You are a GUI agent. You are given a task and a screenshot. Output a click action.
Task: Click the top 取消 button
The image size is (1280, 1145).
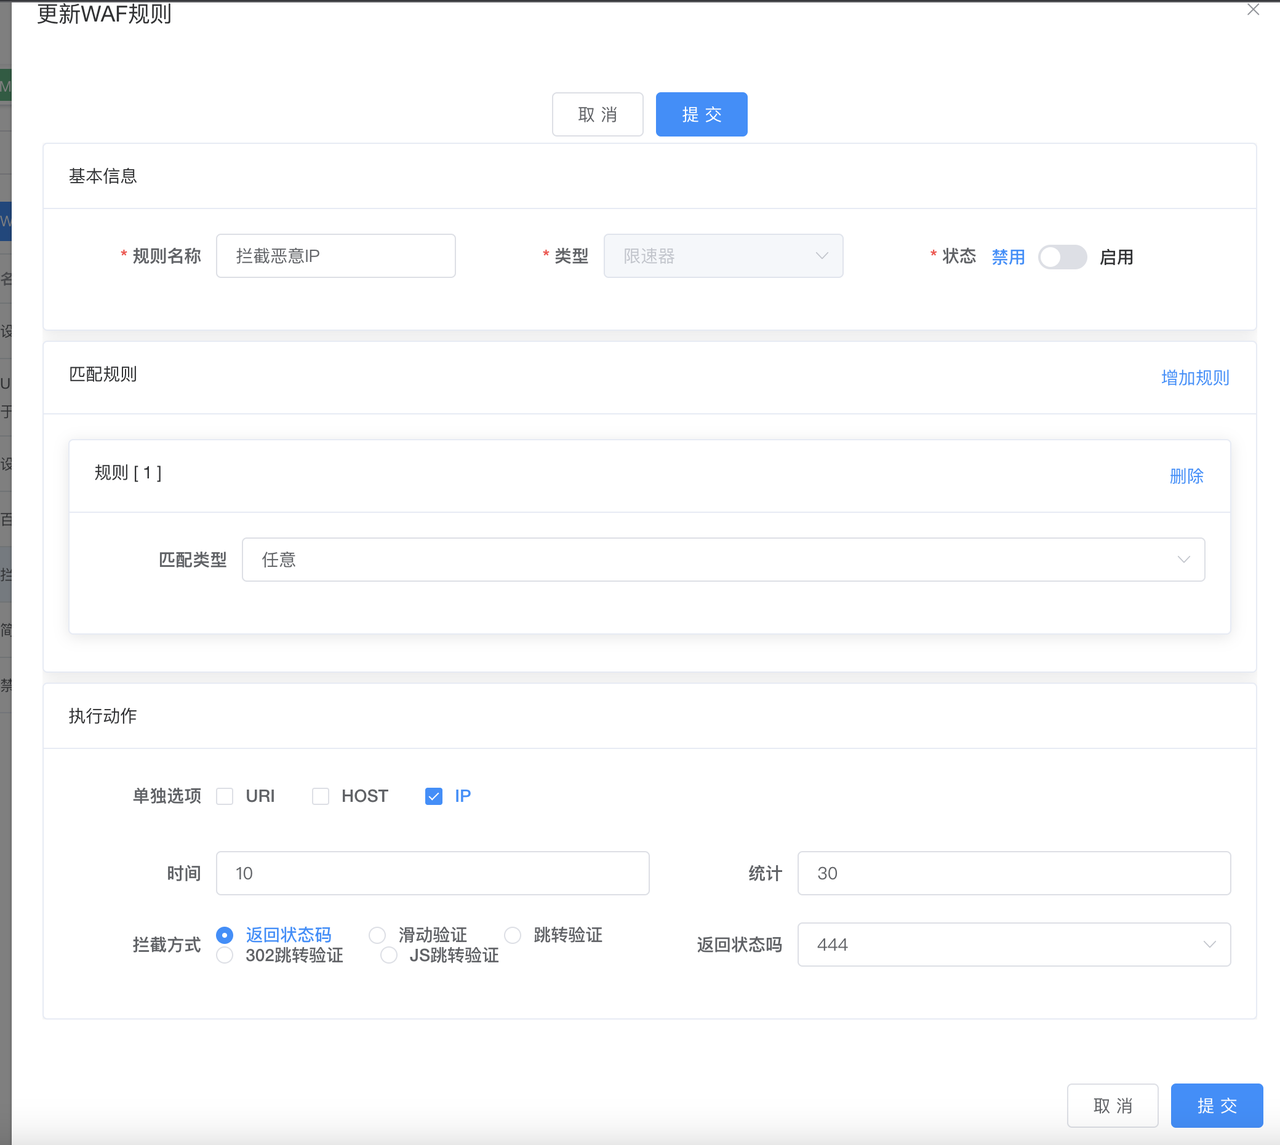point(597,115)
